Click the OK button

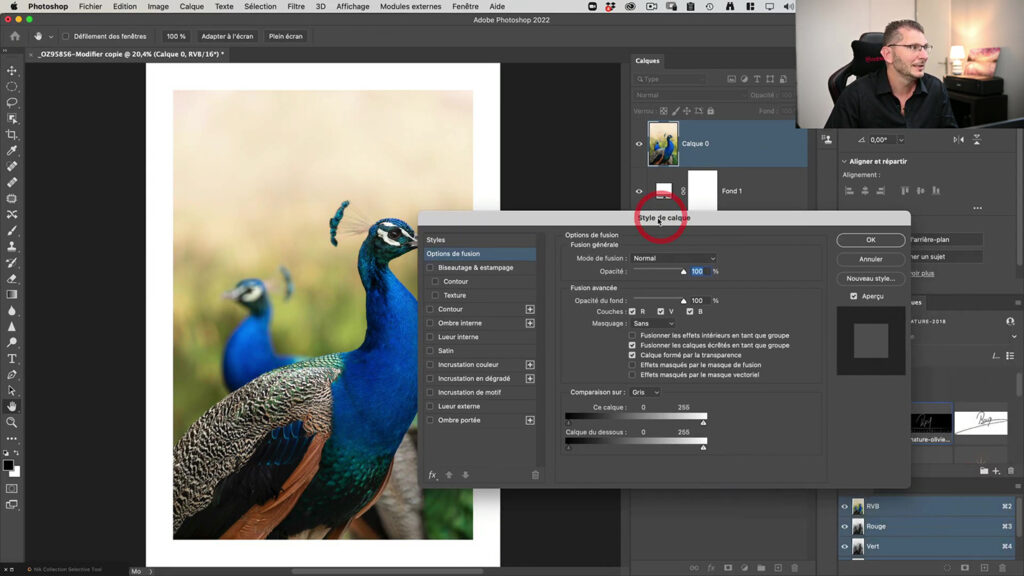click(869, 240)
